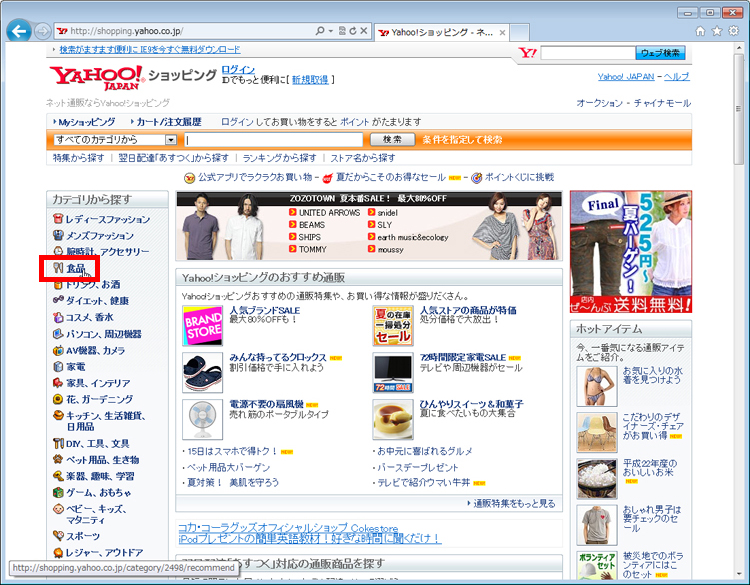
Task: Click the browser forward arrow button
Action: coord(43,32)
